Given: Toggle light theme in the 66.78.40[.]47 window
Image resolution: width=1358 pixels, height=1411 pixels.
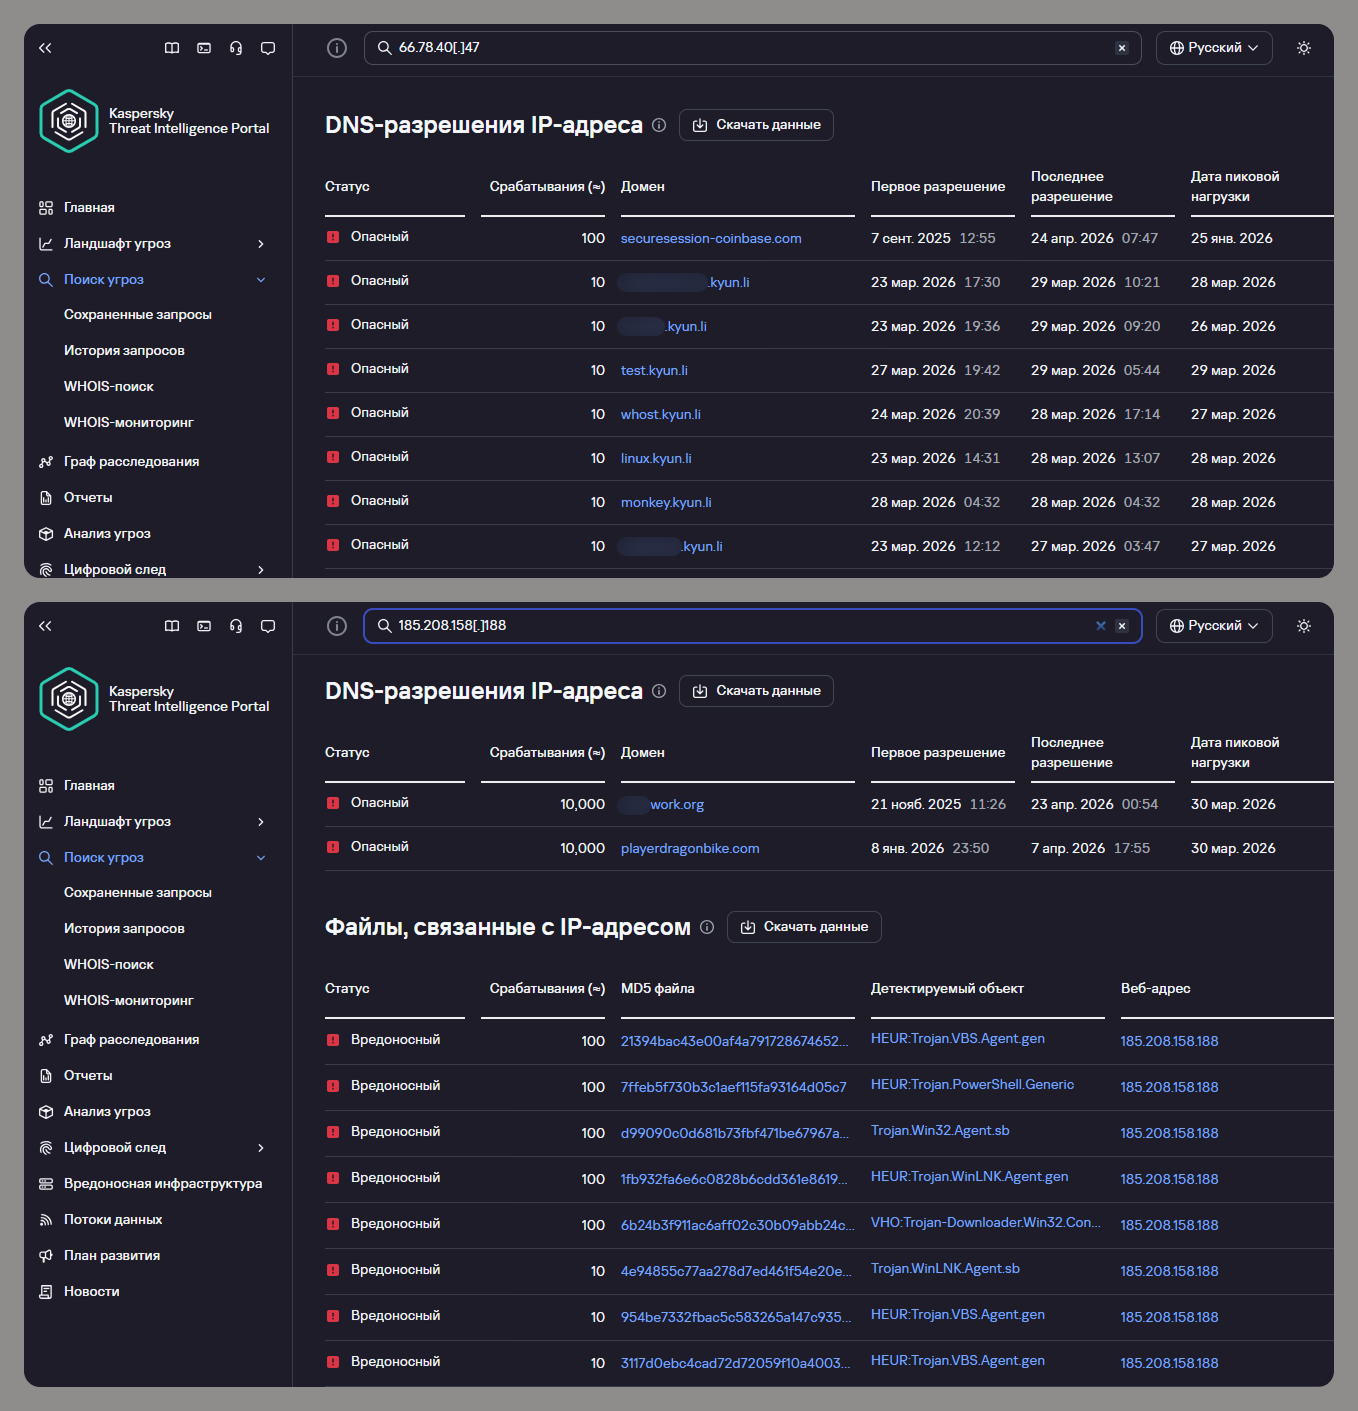Looking at the screenshot, I should tap(1304, 48).
